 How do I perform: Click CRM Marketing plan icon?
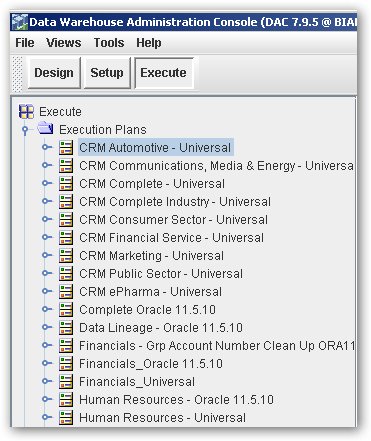click(x=66, y=255)
